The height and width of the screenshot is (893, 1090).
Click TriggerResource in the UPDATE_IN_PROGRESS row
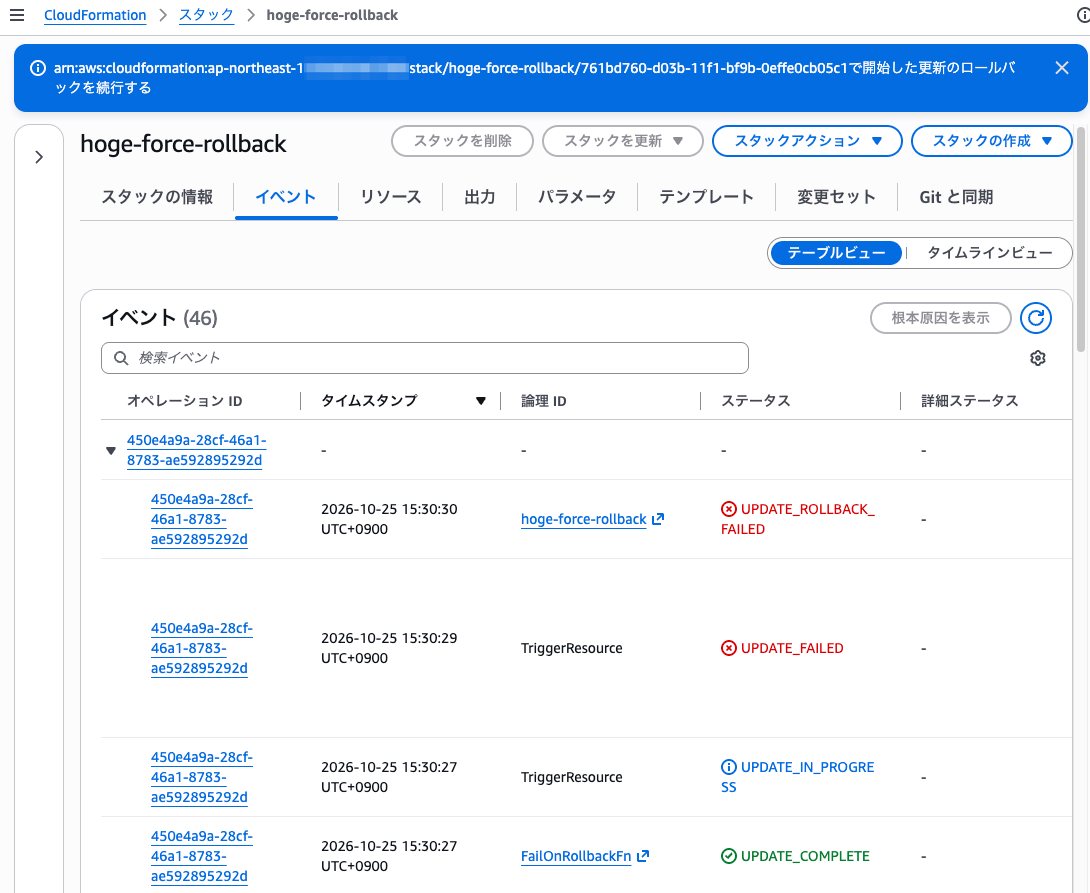(571, 777)
